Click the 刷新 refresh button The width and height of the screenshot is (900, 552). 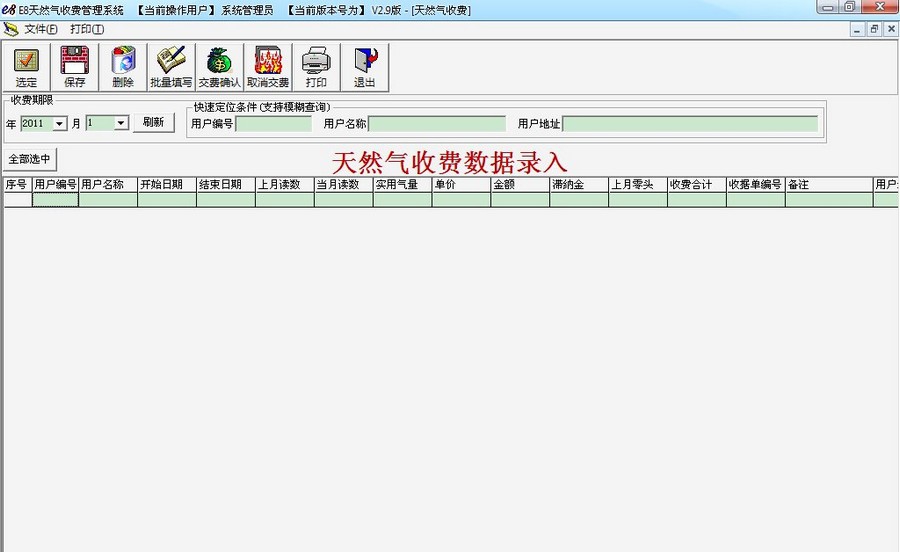(153, 122)
